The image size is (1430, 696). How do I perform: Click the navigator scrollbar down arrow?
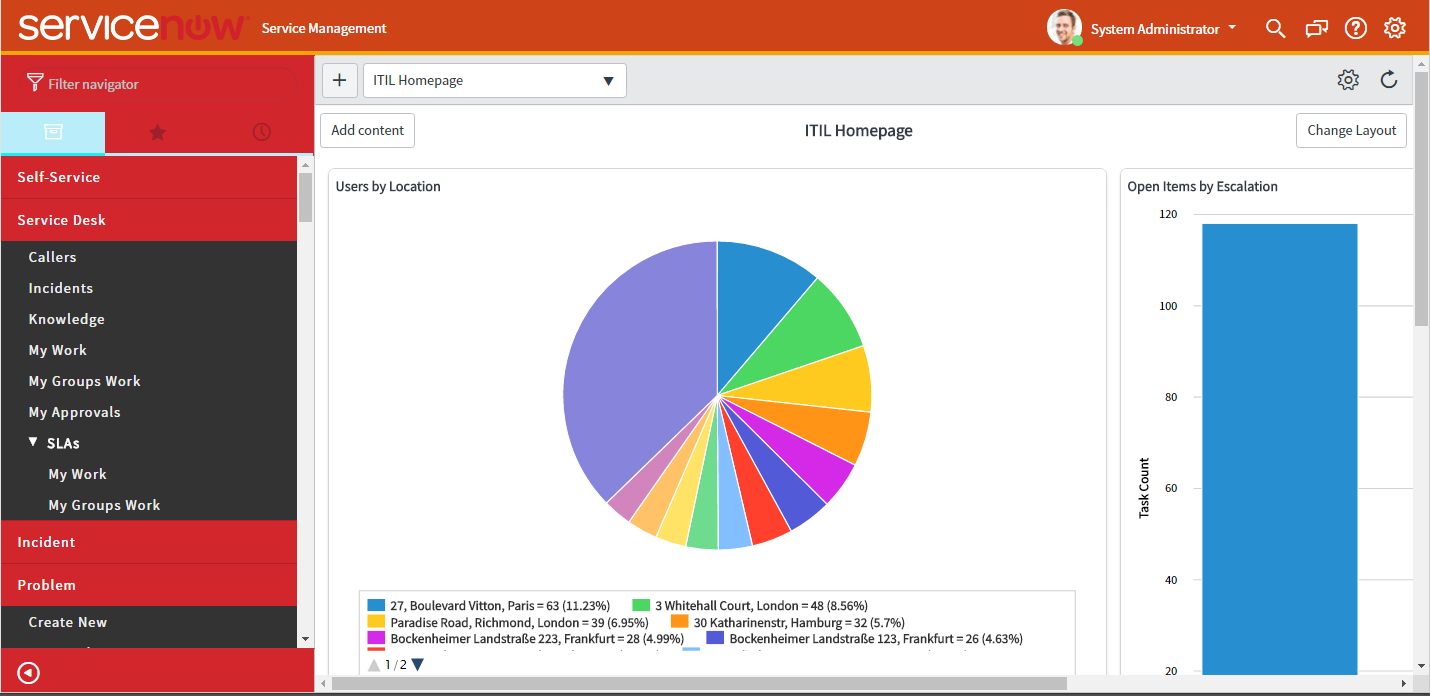point(305,638)
